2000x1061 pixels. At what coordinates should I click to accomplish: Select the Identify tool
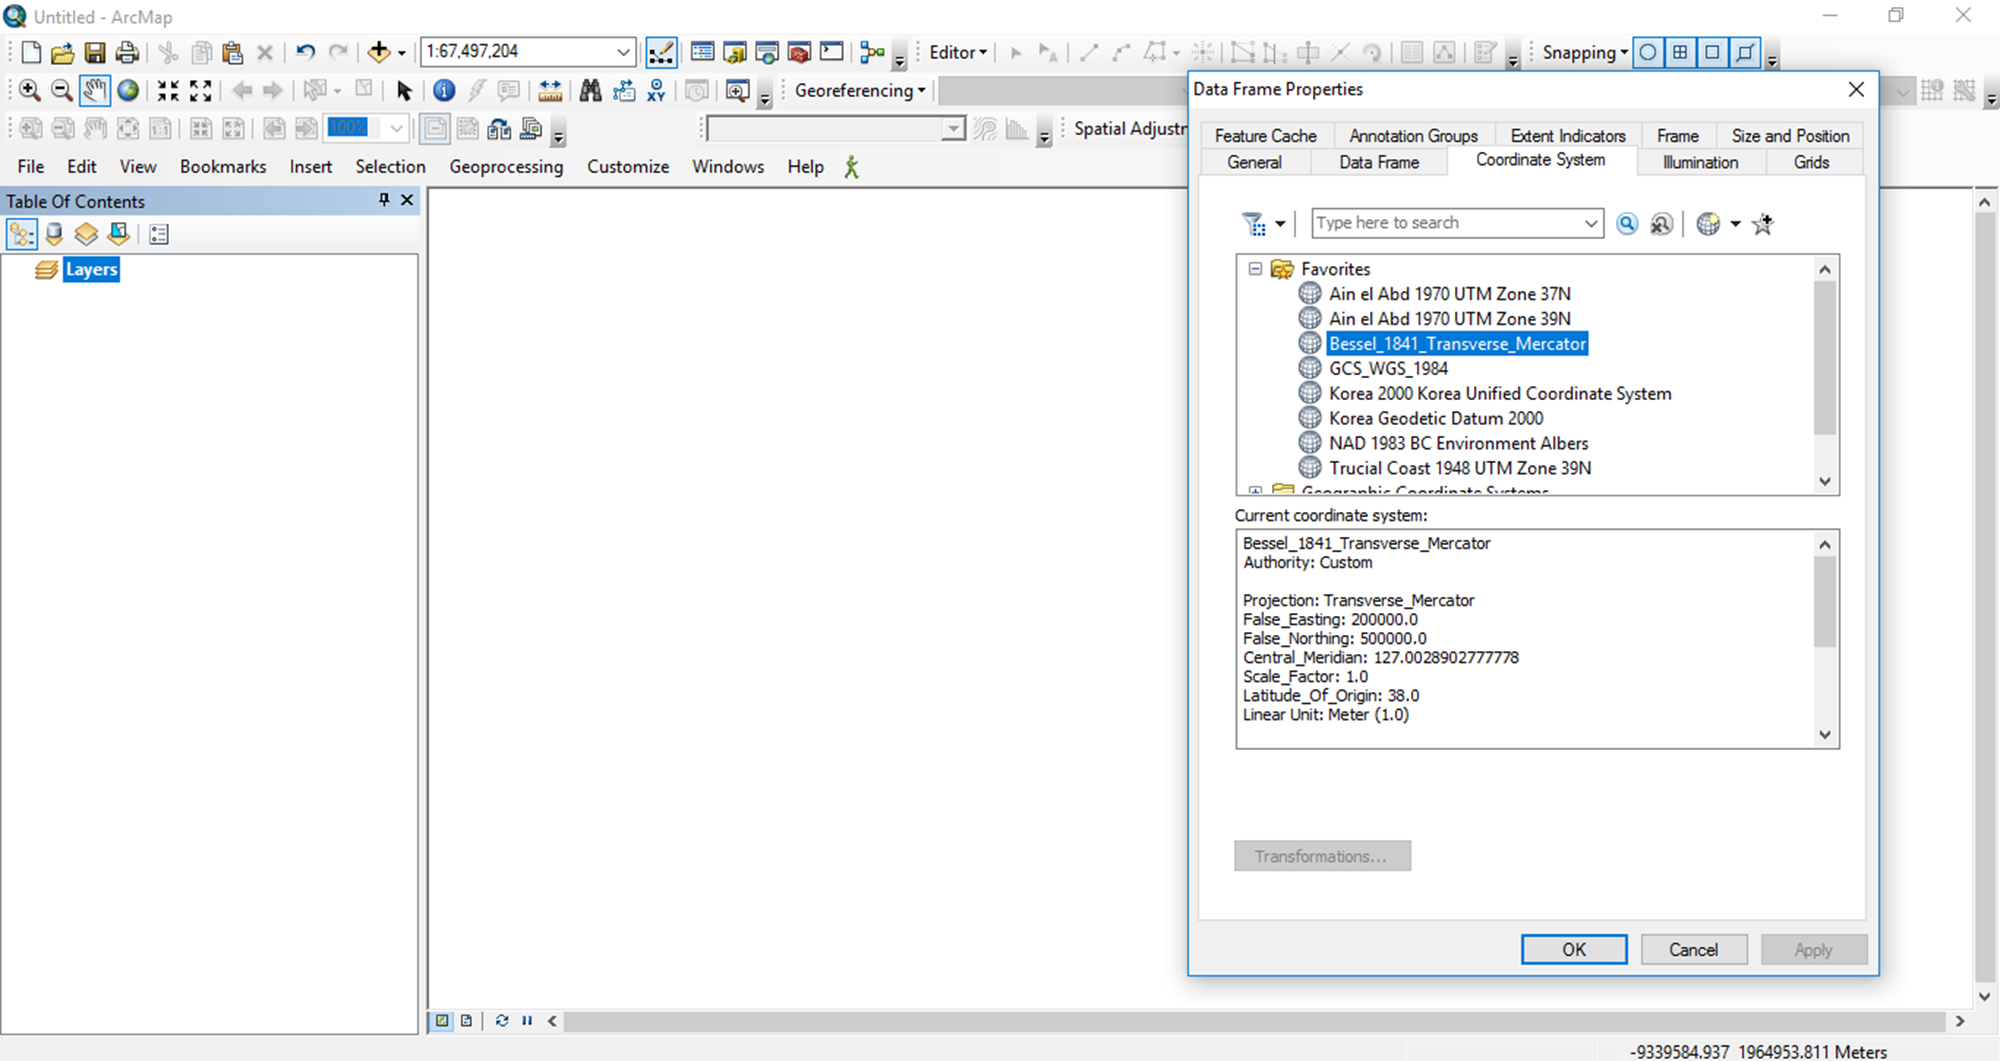[444, 91]
